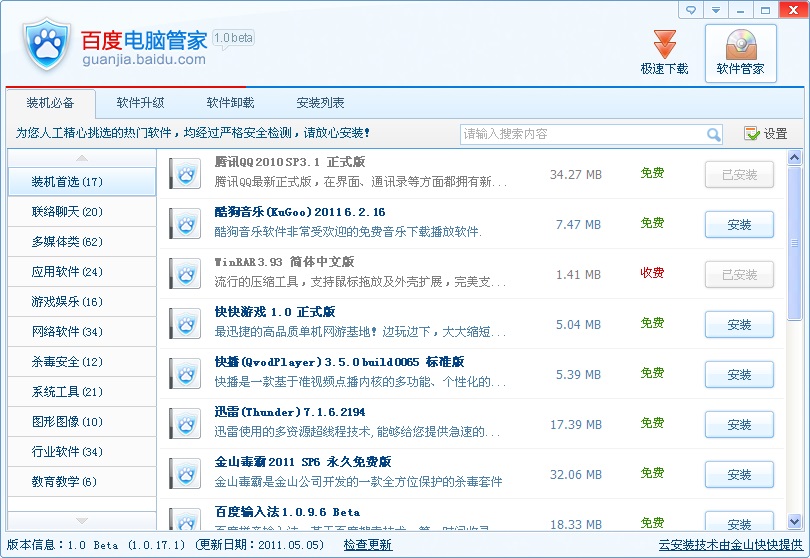Switch to the 软件升级 tab
This screenshot has width=810, height=558.
click(140, 103)
